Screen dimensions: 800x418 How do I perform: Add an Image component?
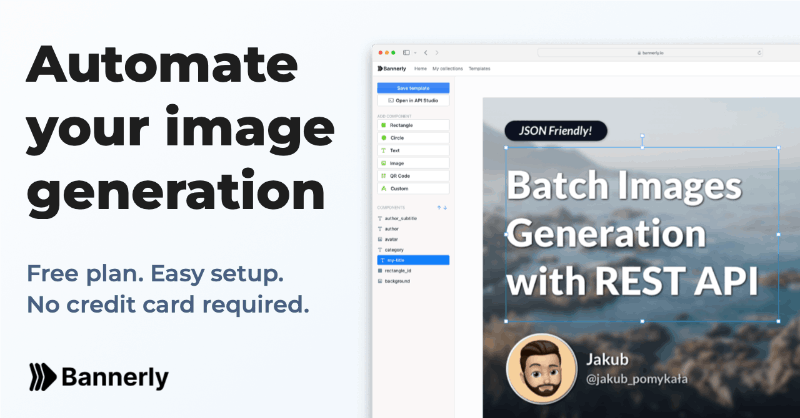[x=413, y=163]
